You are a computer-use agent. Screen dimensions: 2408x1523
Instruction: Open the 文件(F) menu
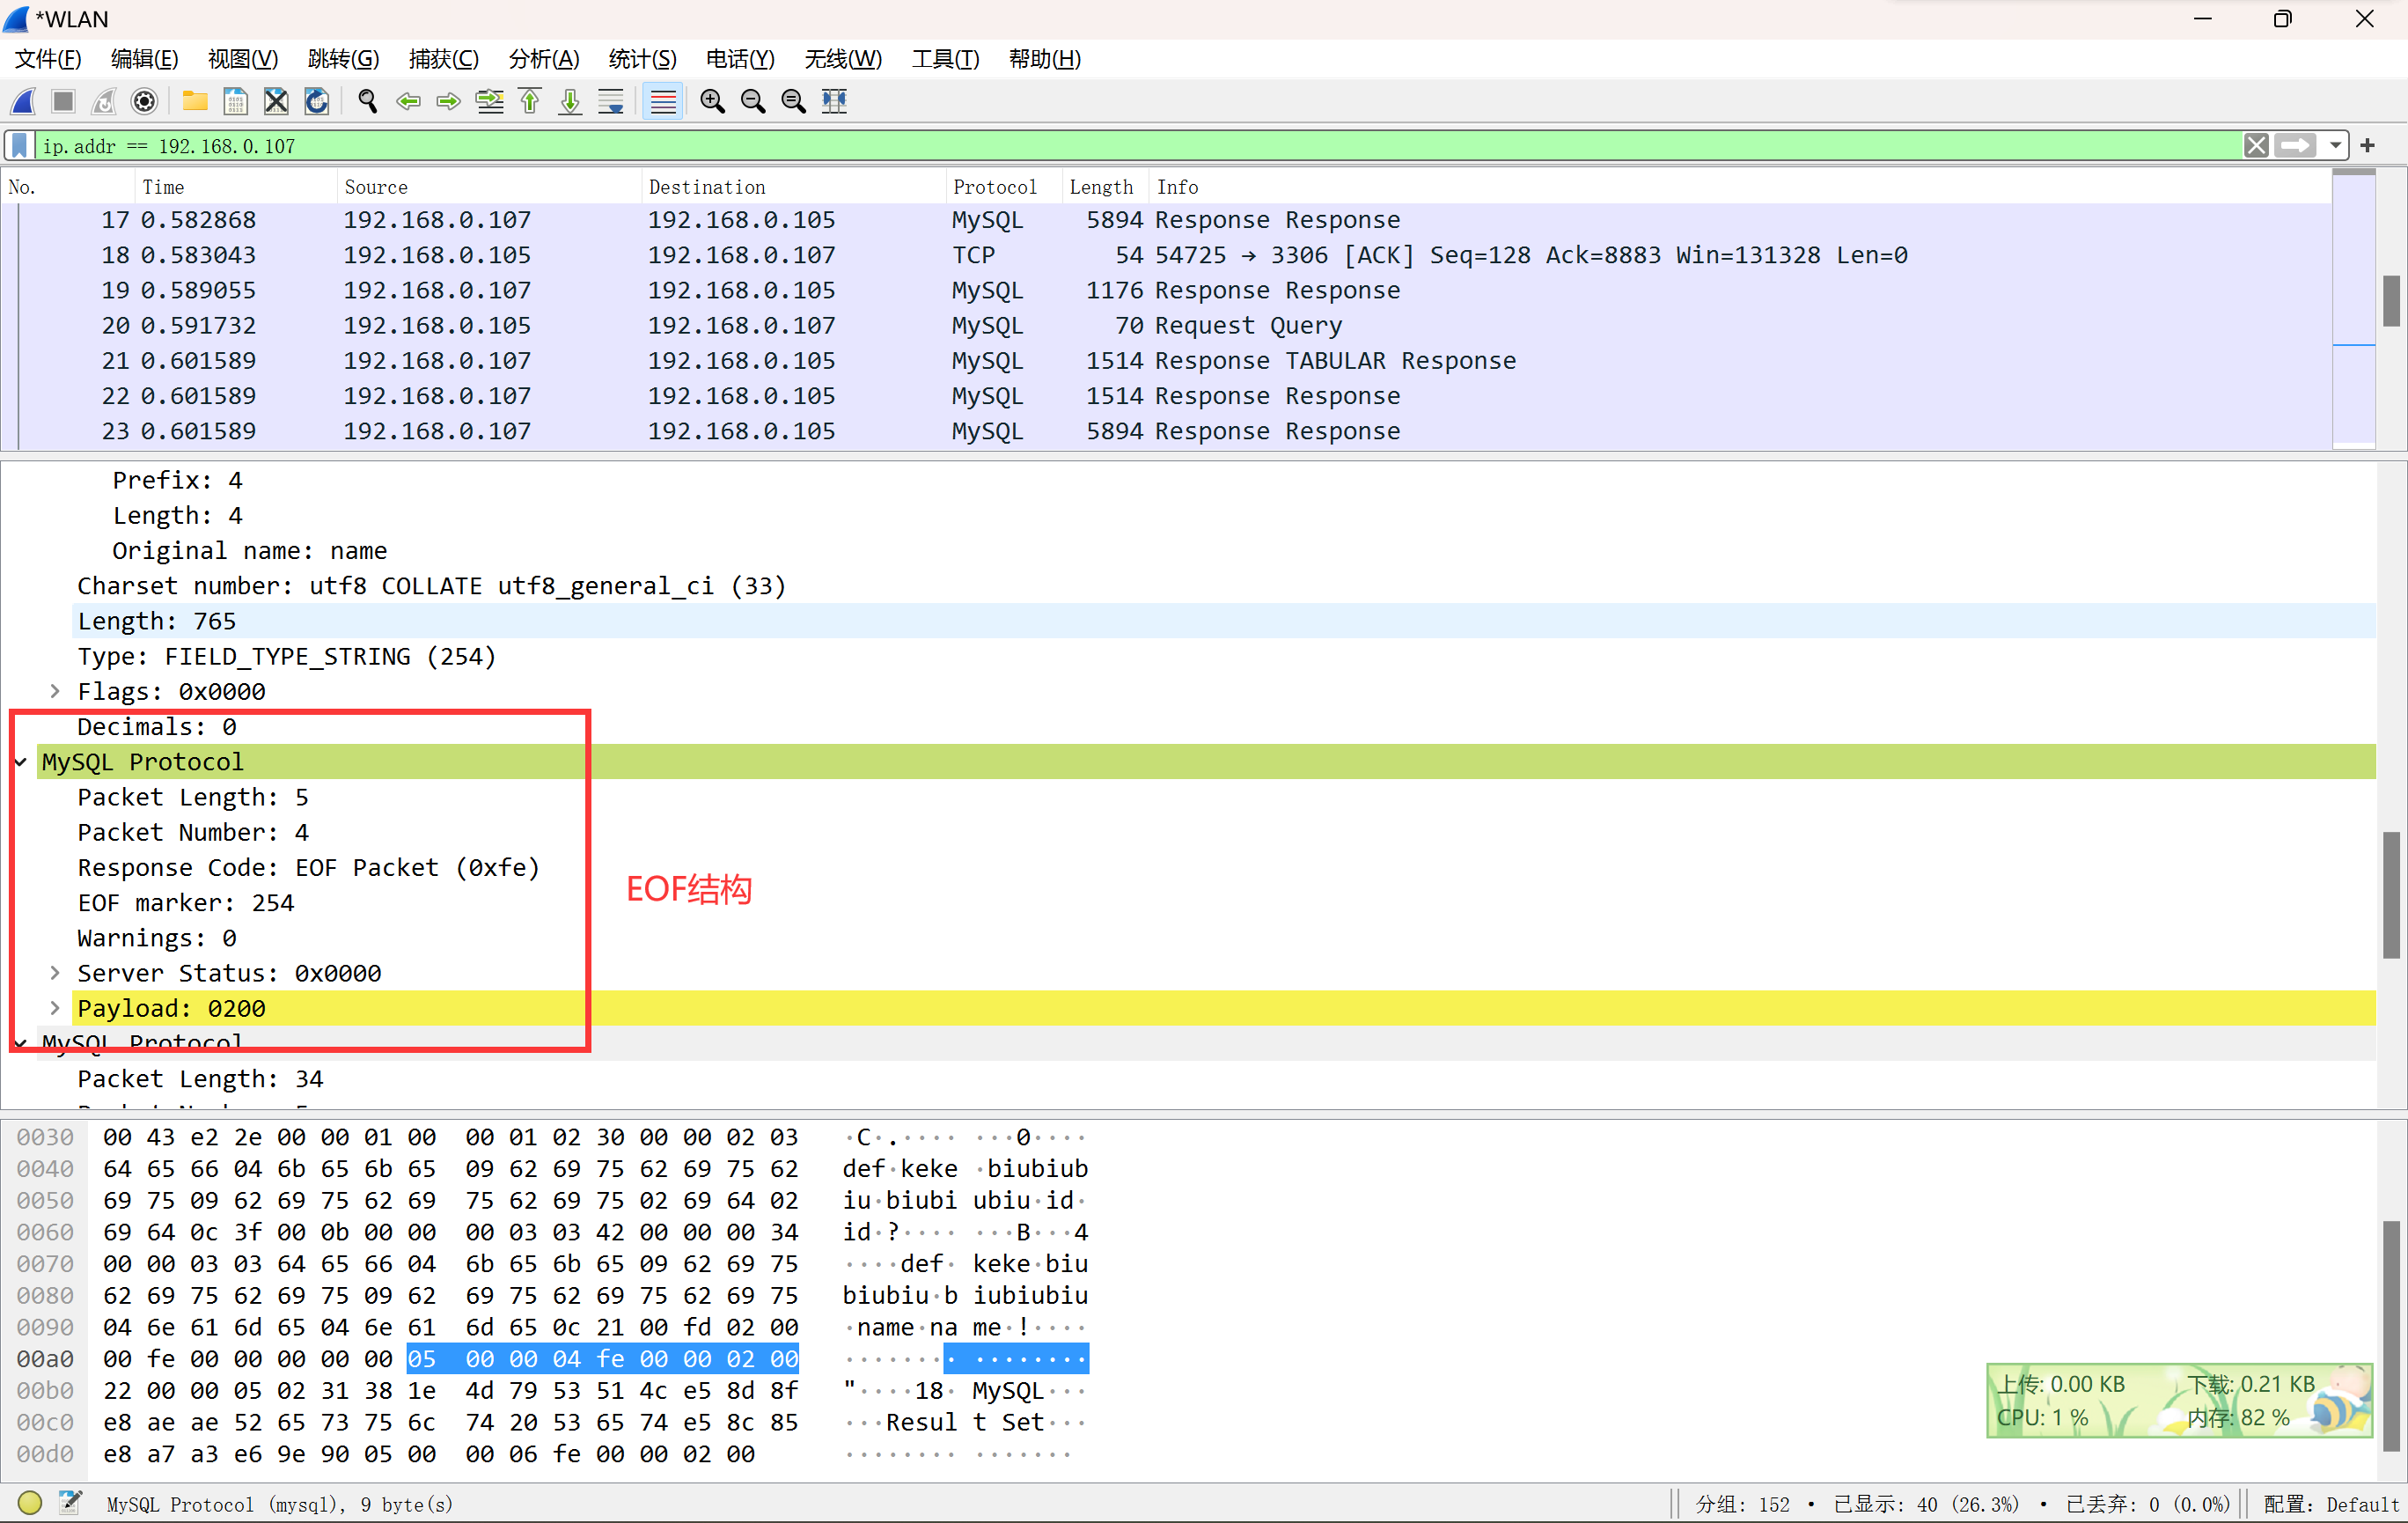pos(47,59)
